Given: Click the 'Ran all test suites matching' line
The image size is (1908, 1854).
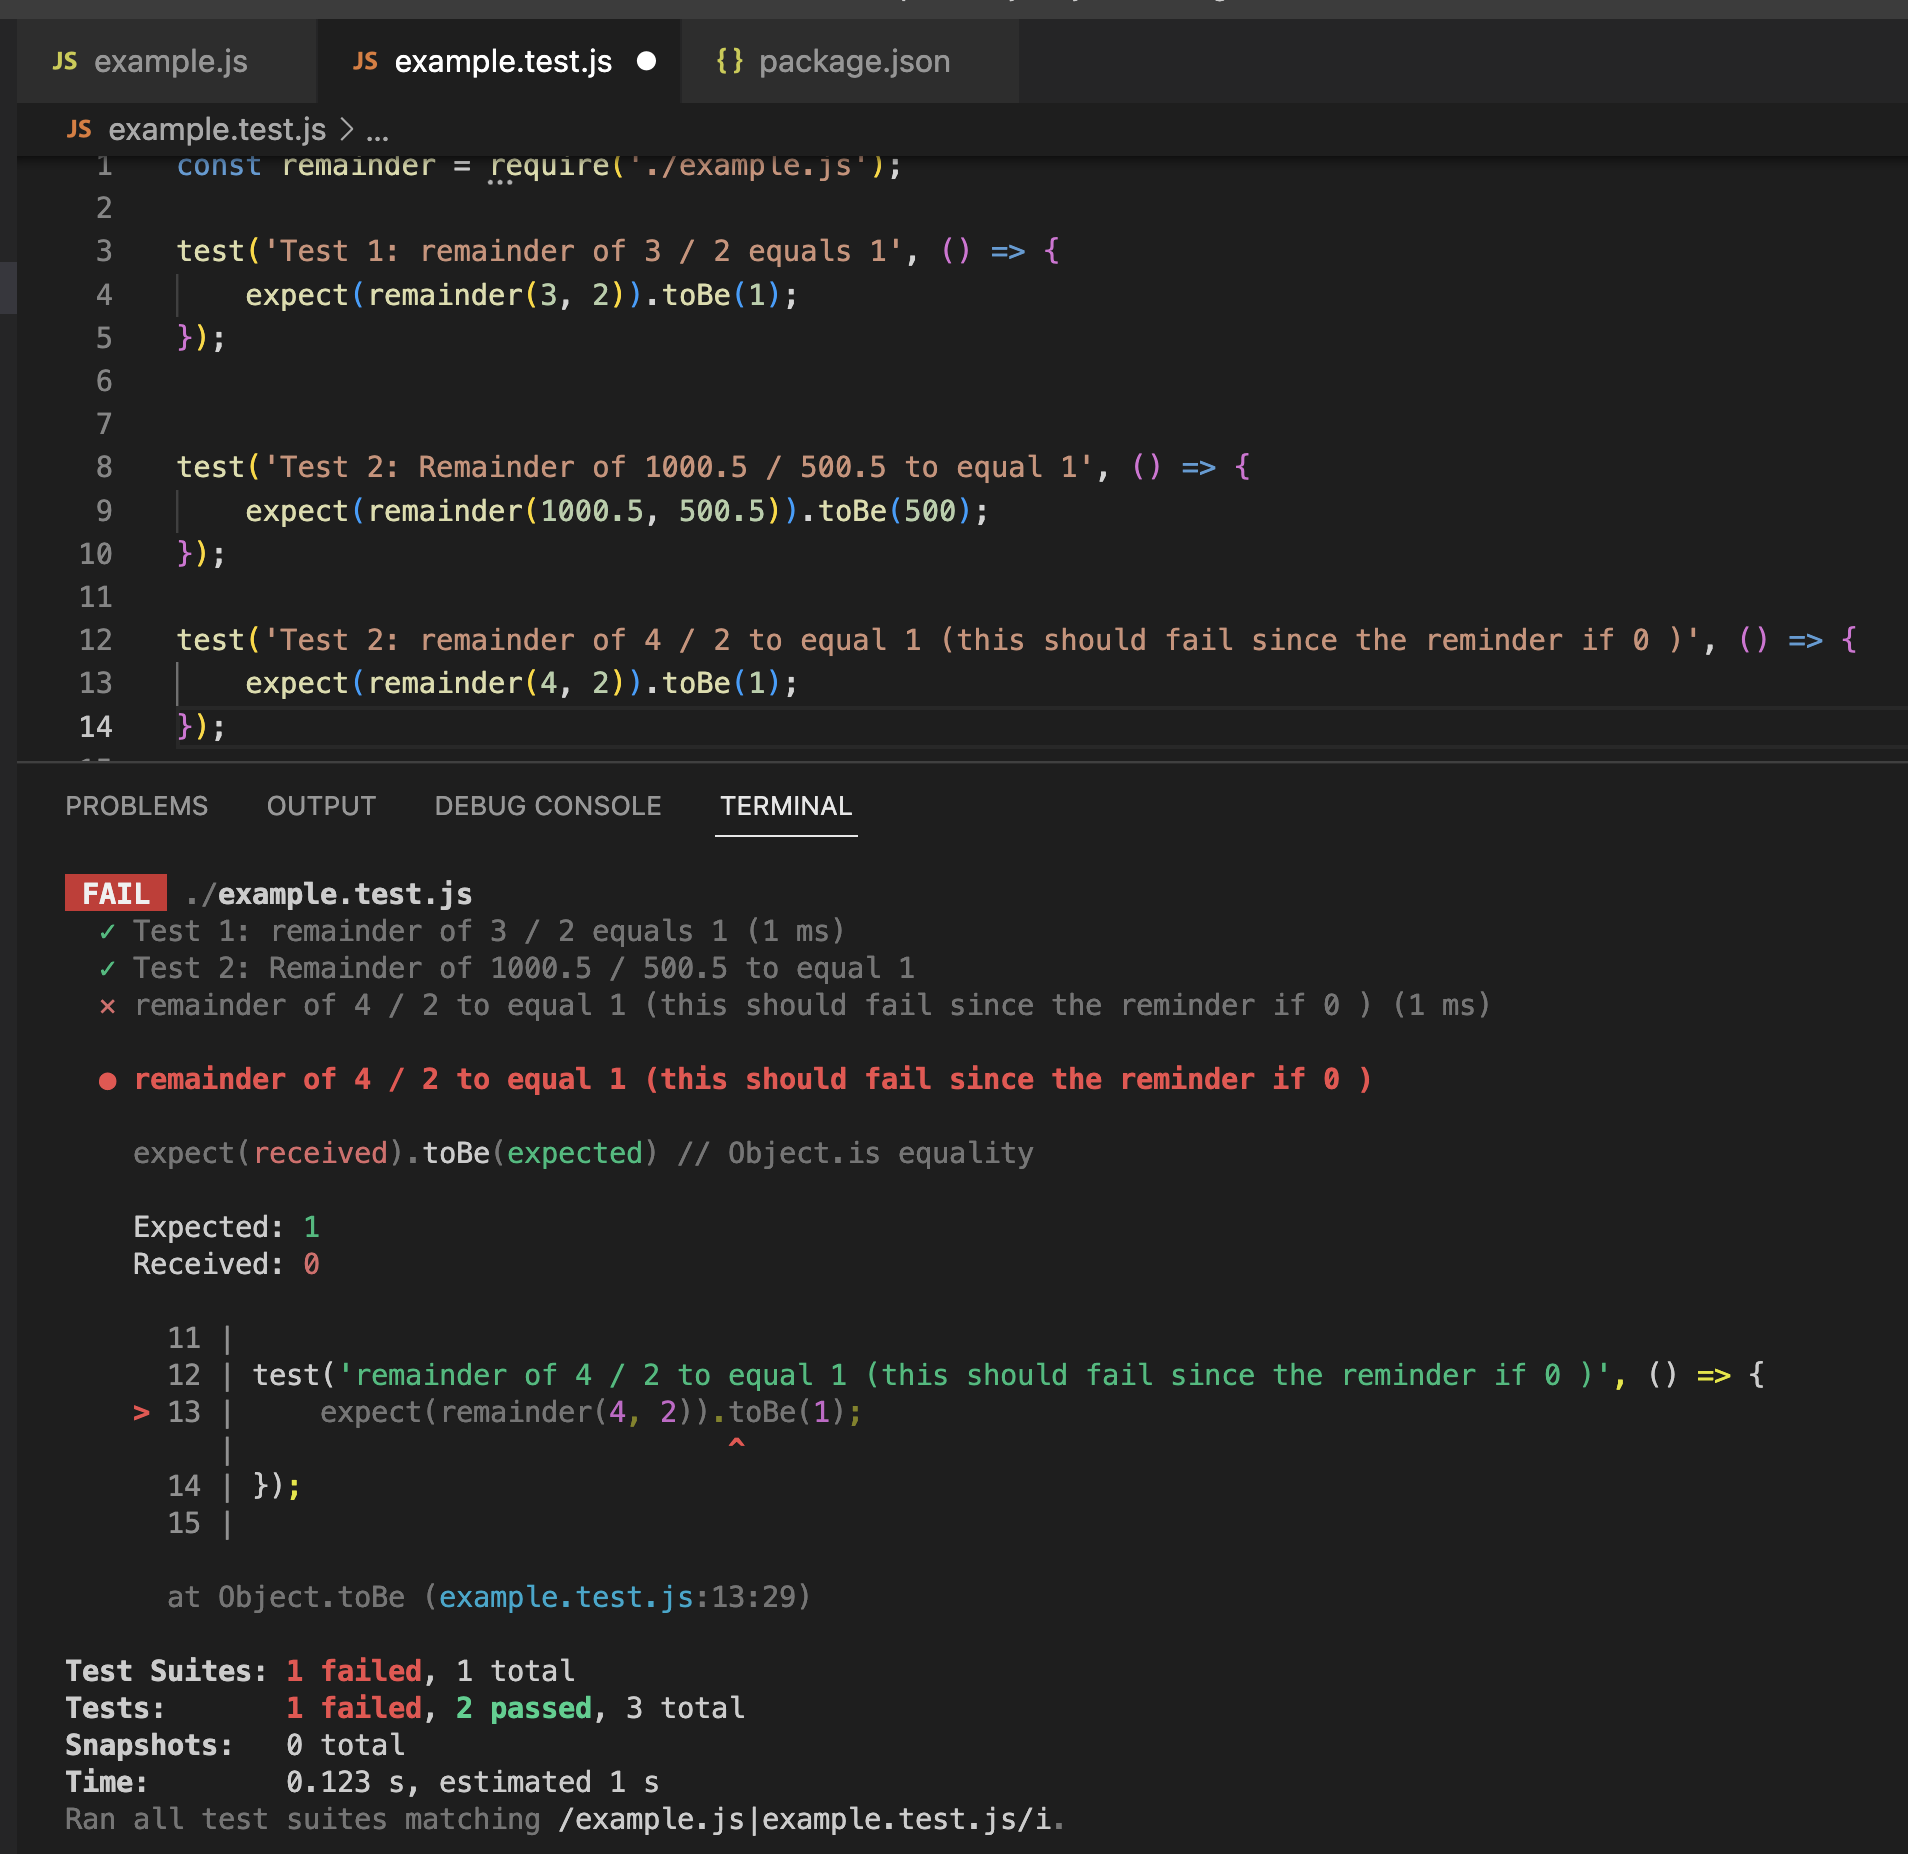Looking at the screenshot, I should pyautogui.click(x=565, y=1819).
